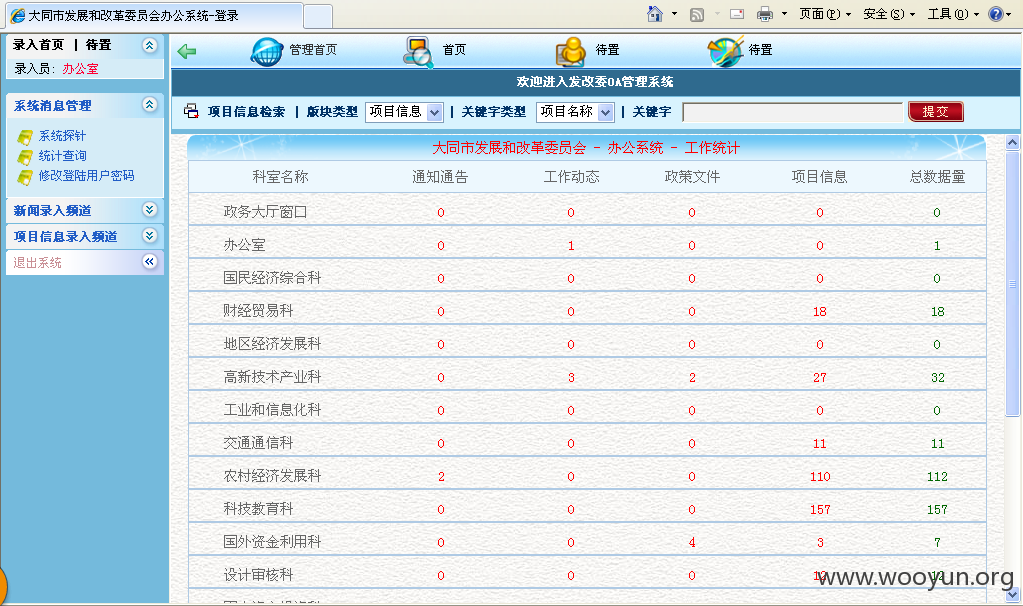Screen dimensions: 1023x606
Task: Click the 交通通信科 row name
Action: click(x=258, y=443)
